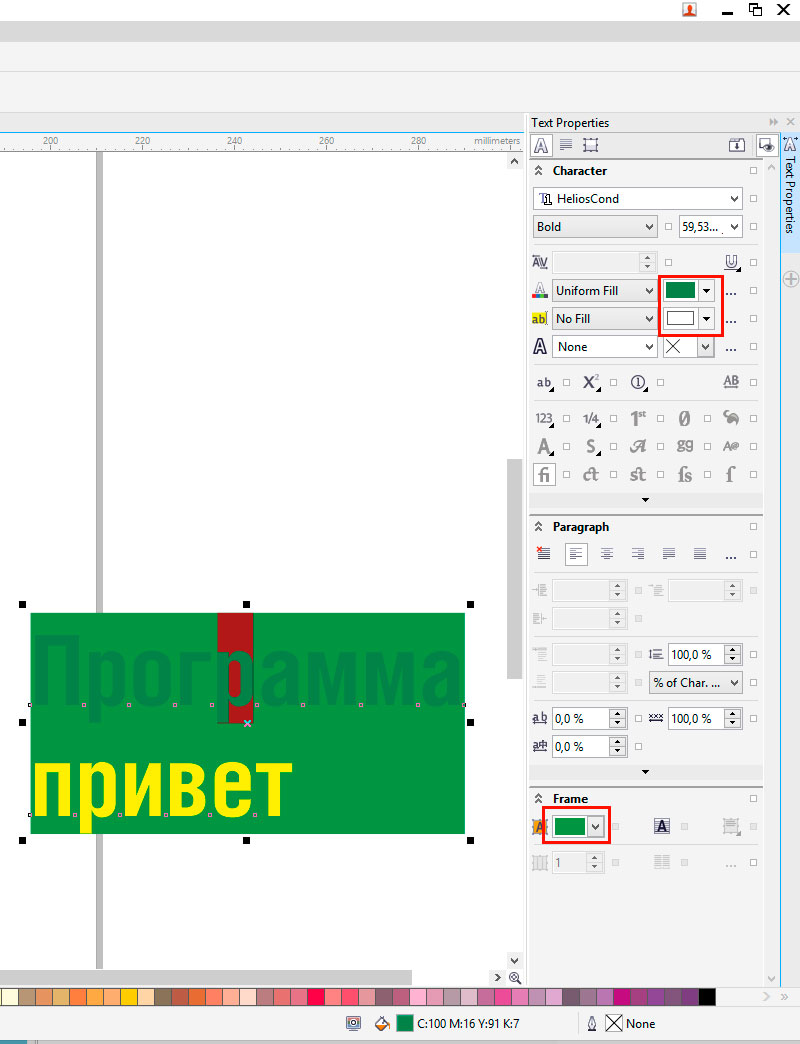Open alignment settings ellipsis in Paragraph
This screenshot has height=1044, width=800.
click(x=731, y=555)
